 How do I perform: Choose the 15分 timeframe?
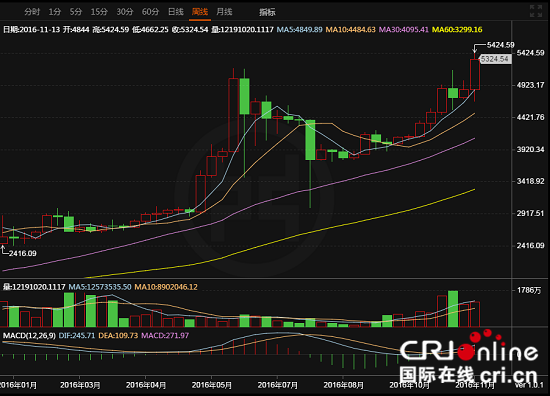pyautogui.click(x=99, y=12)
